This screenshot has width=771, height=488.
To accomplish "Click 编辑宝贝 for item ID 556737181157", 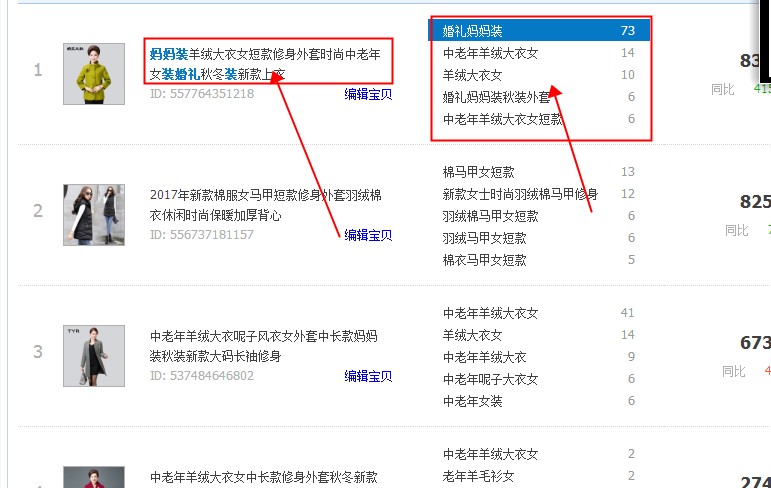I will 368,235.
